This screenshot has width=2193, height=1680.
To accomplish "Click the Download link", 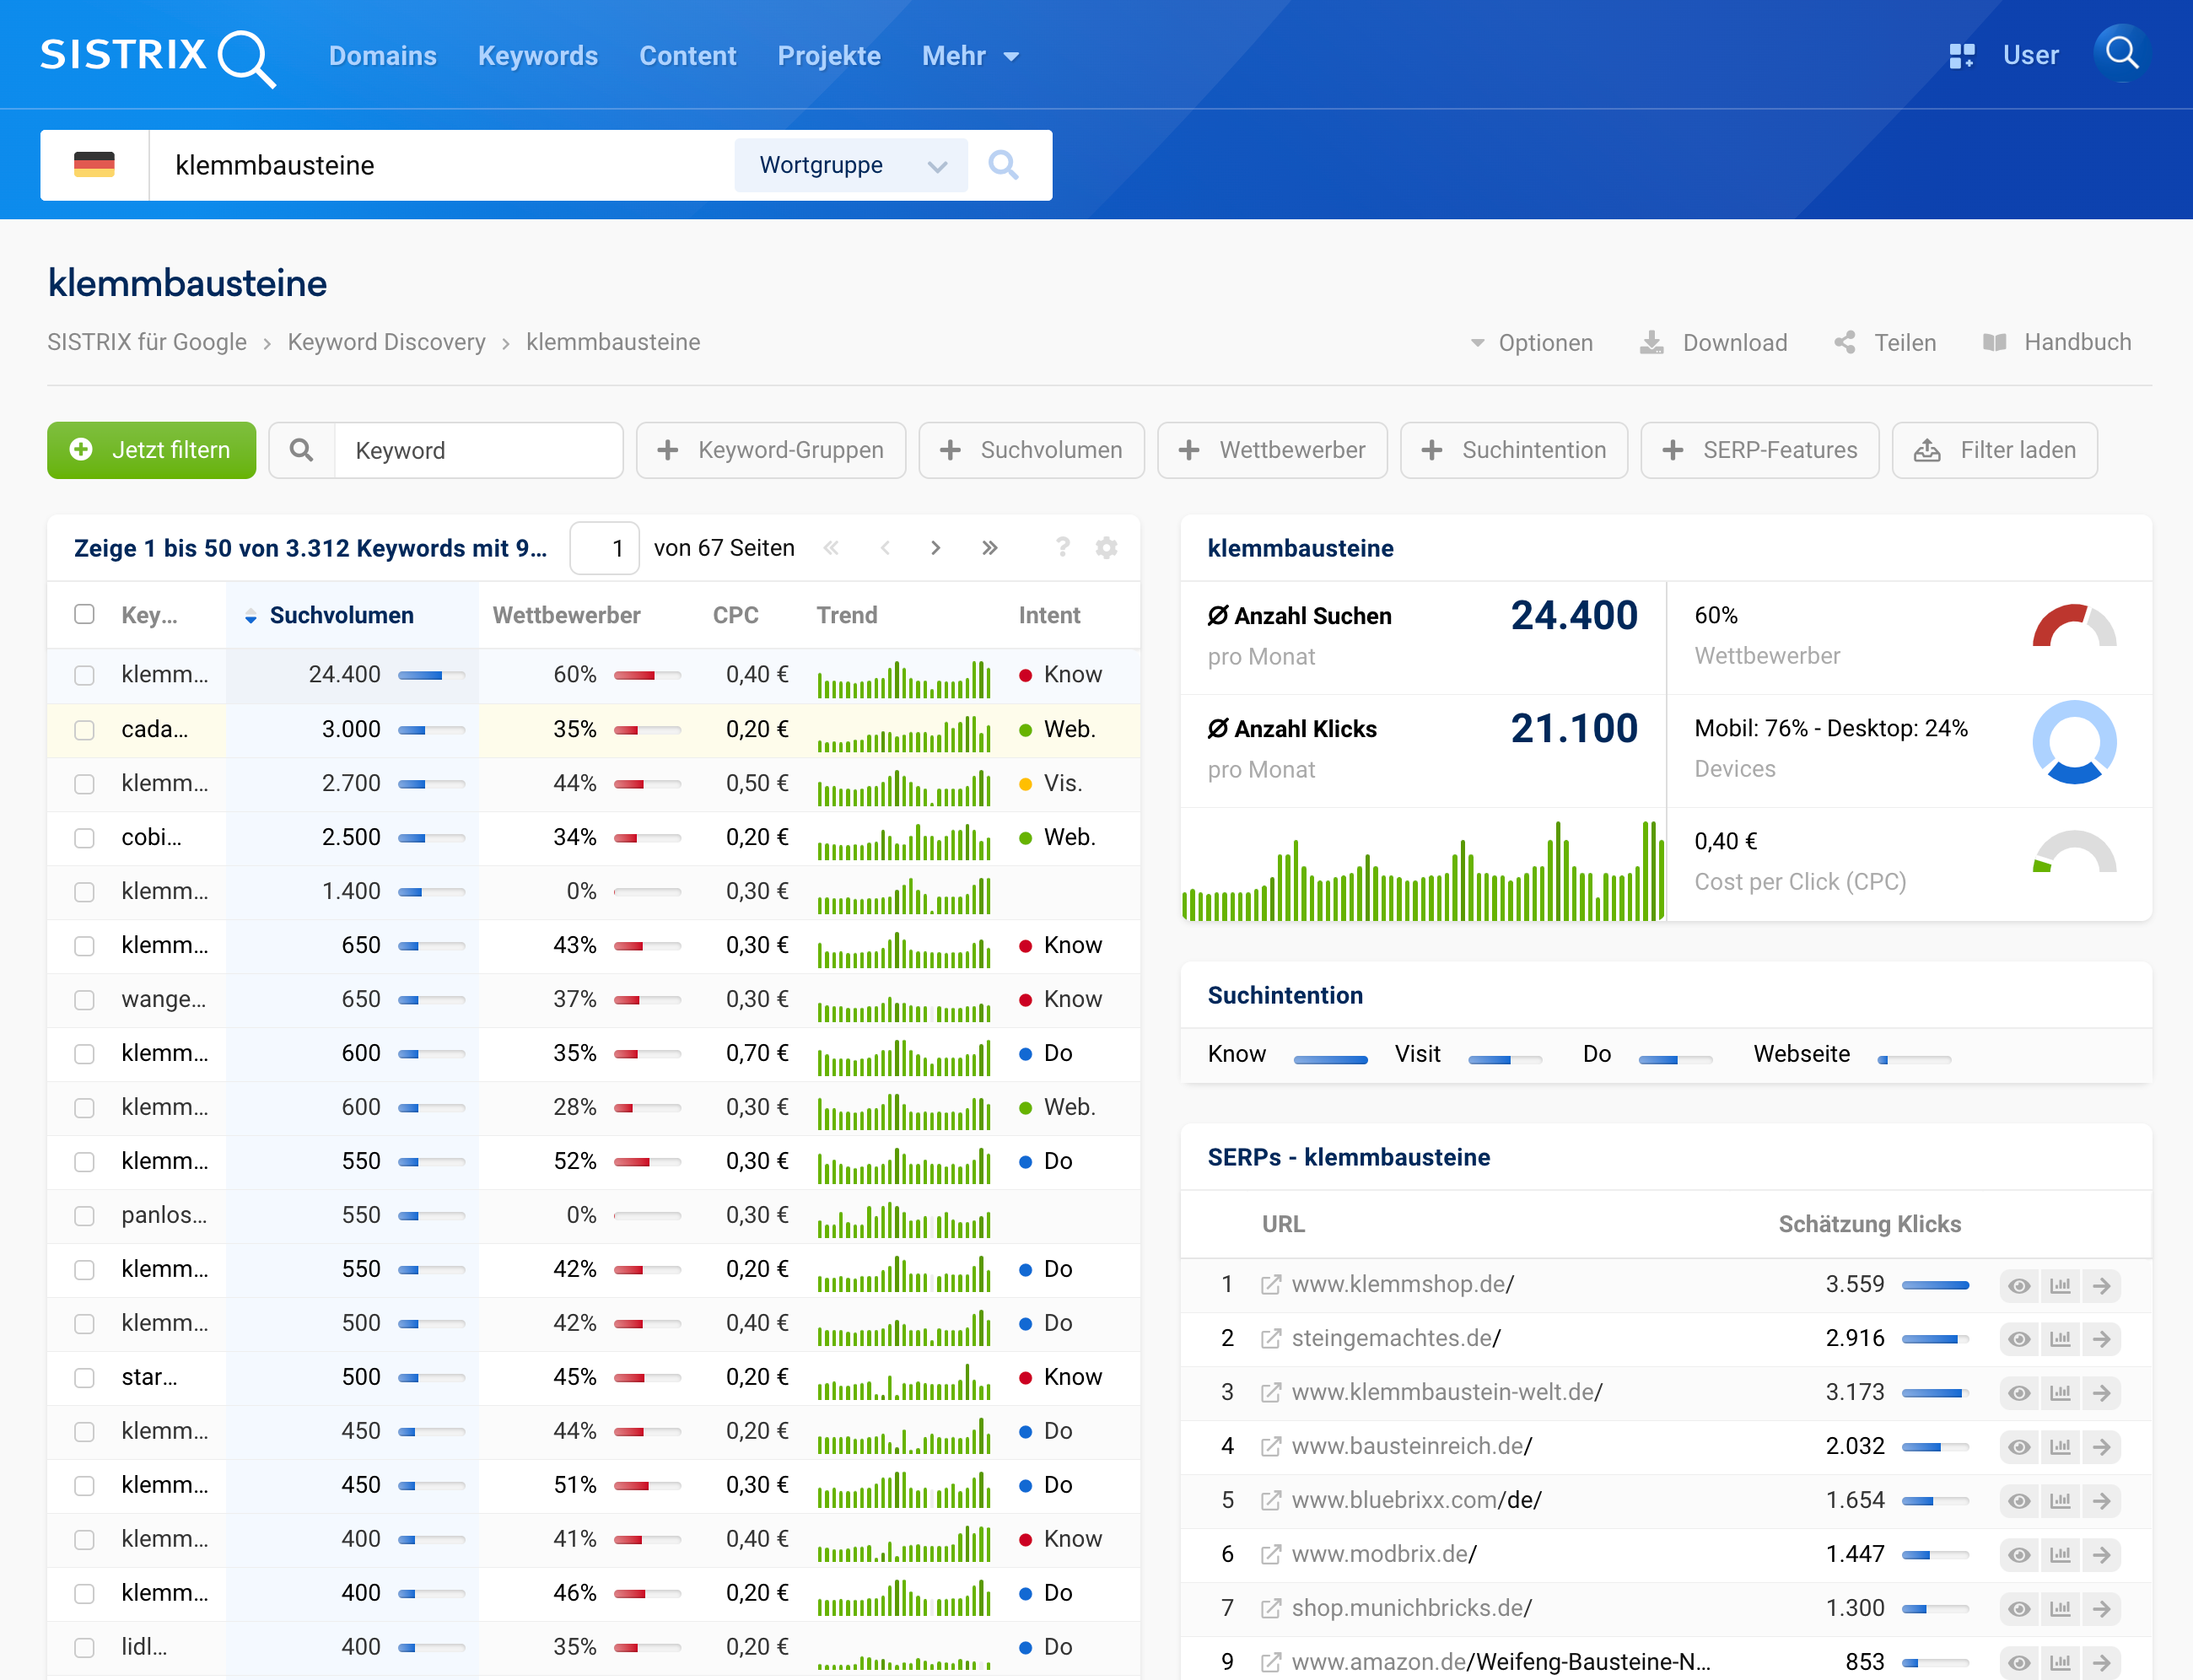I will 1714,343.
